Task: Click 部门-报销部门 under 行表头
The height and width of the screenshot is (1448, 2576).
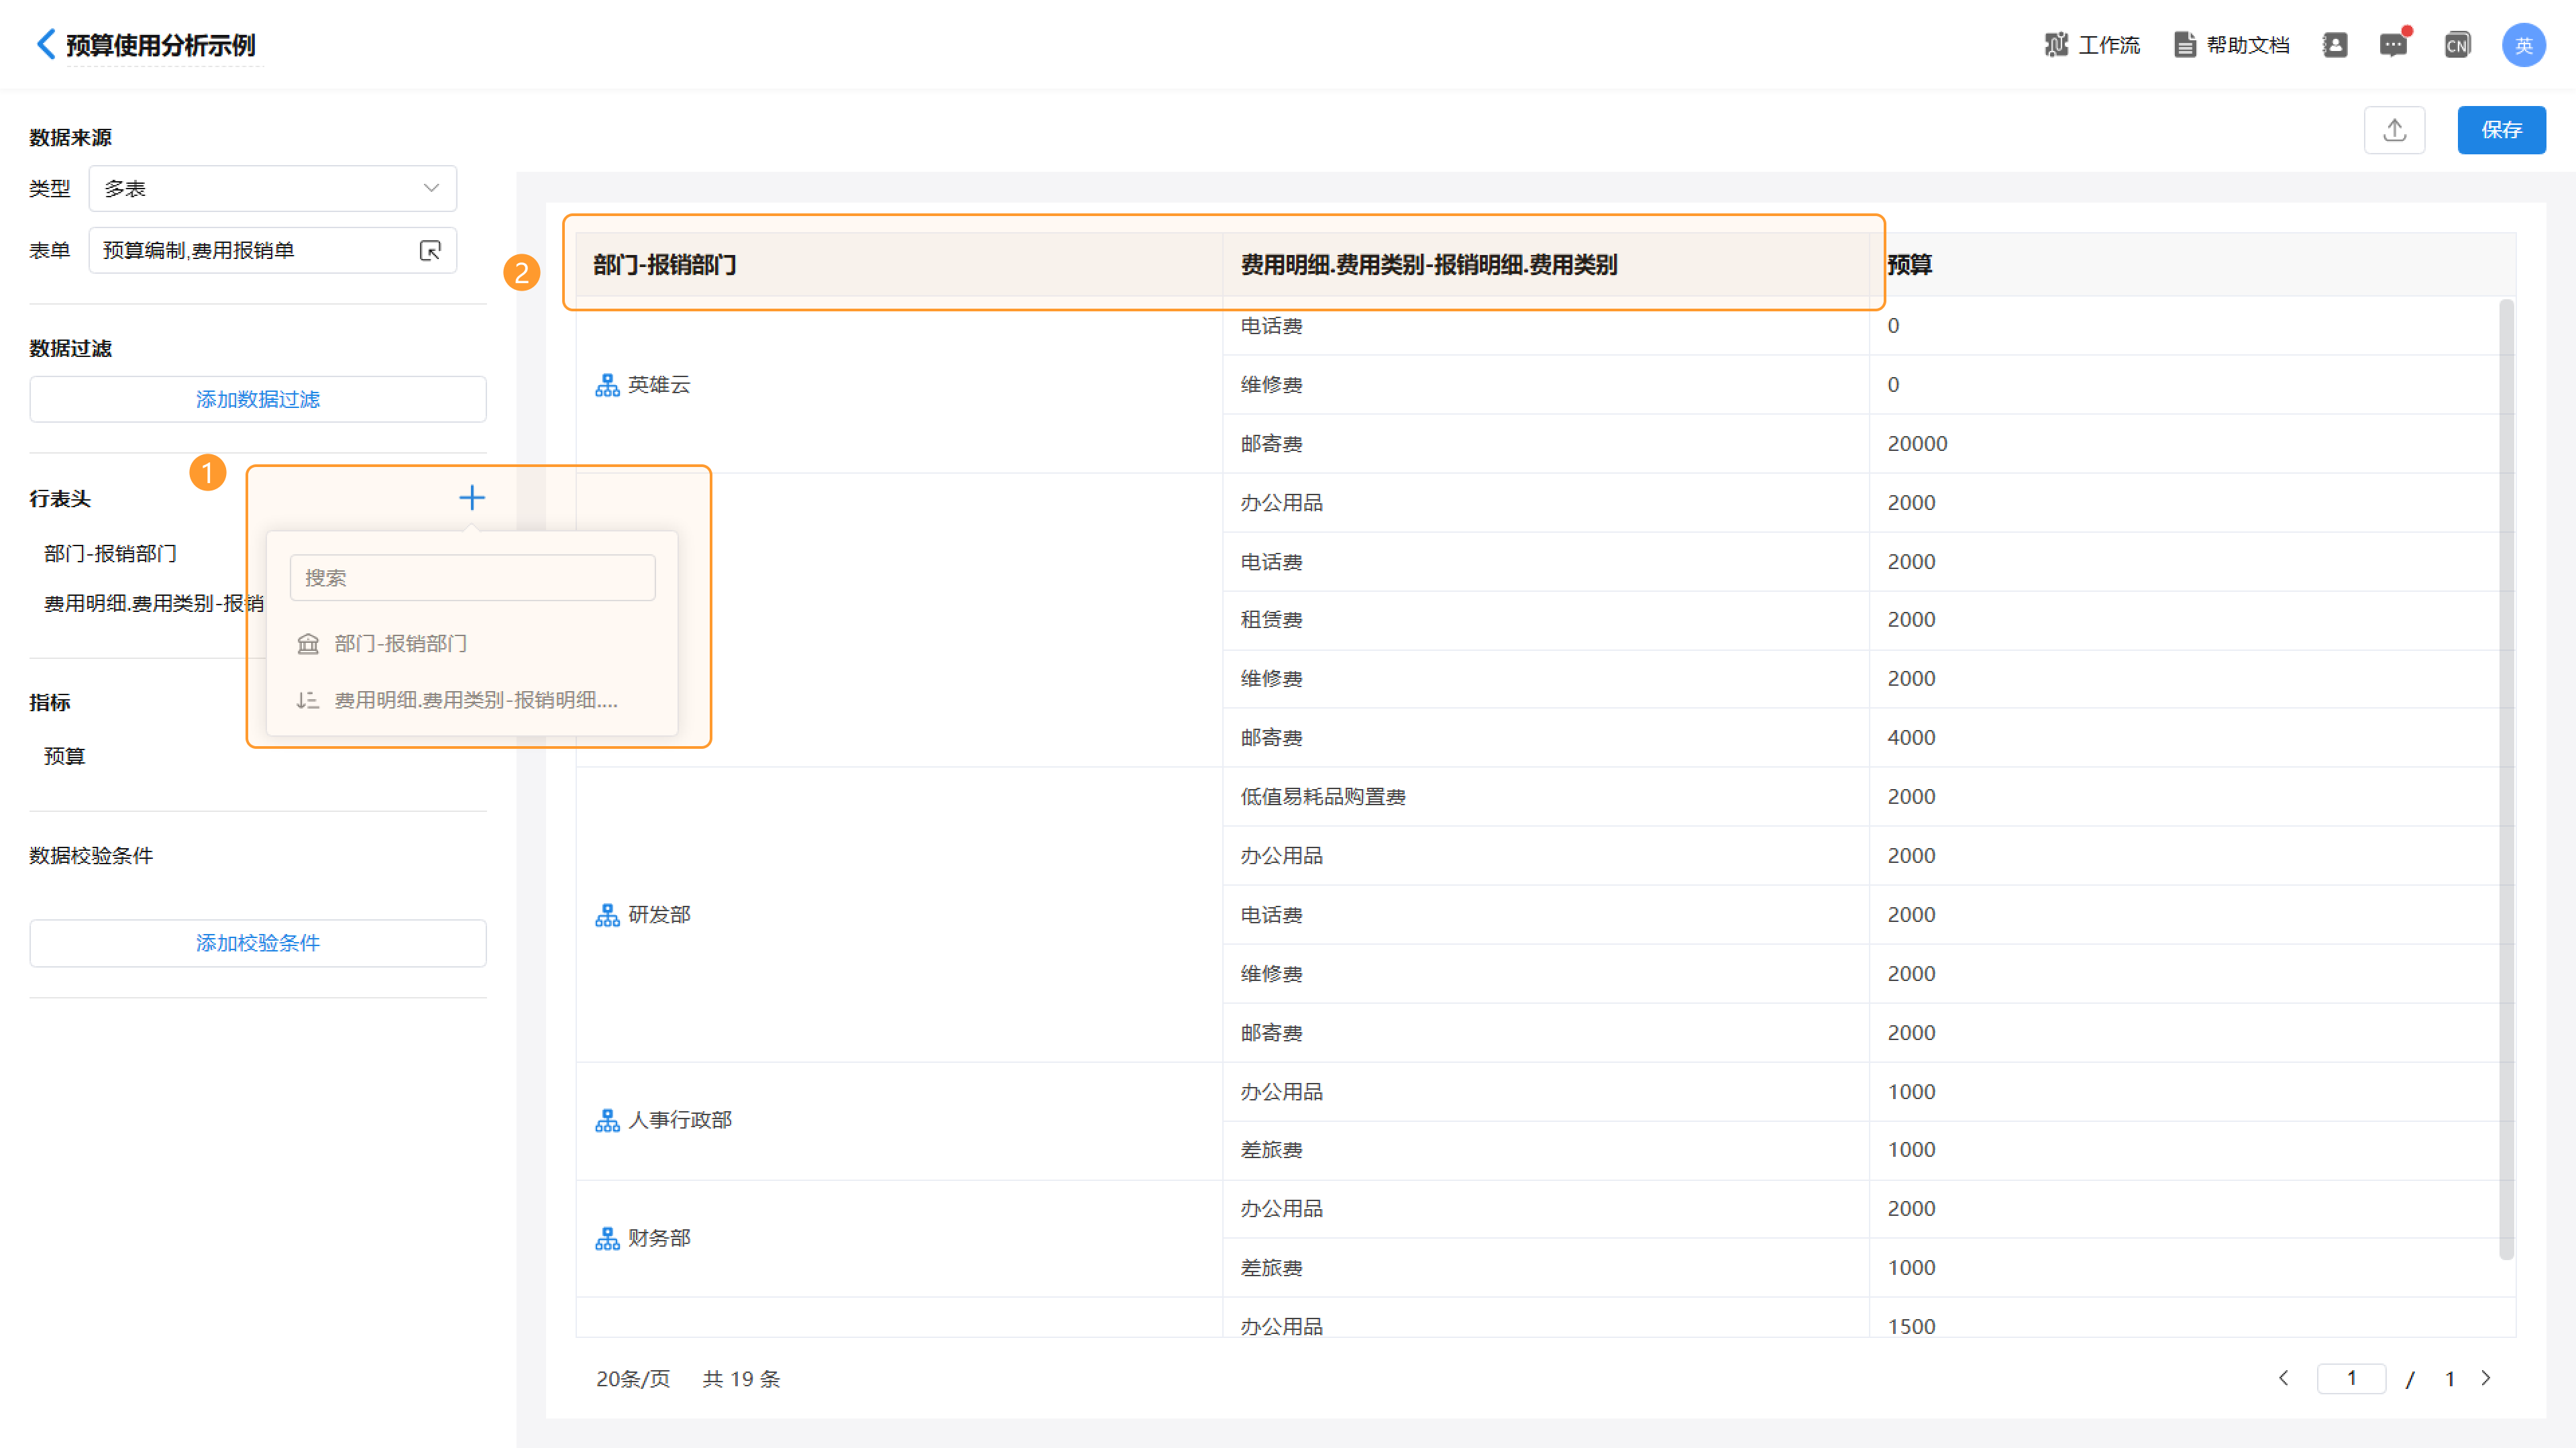Action: 110,553
